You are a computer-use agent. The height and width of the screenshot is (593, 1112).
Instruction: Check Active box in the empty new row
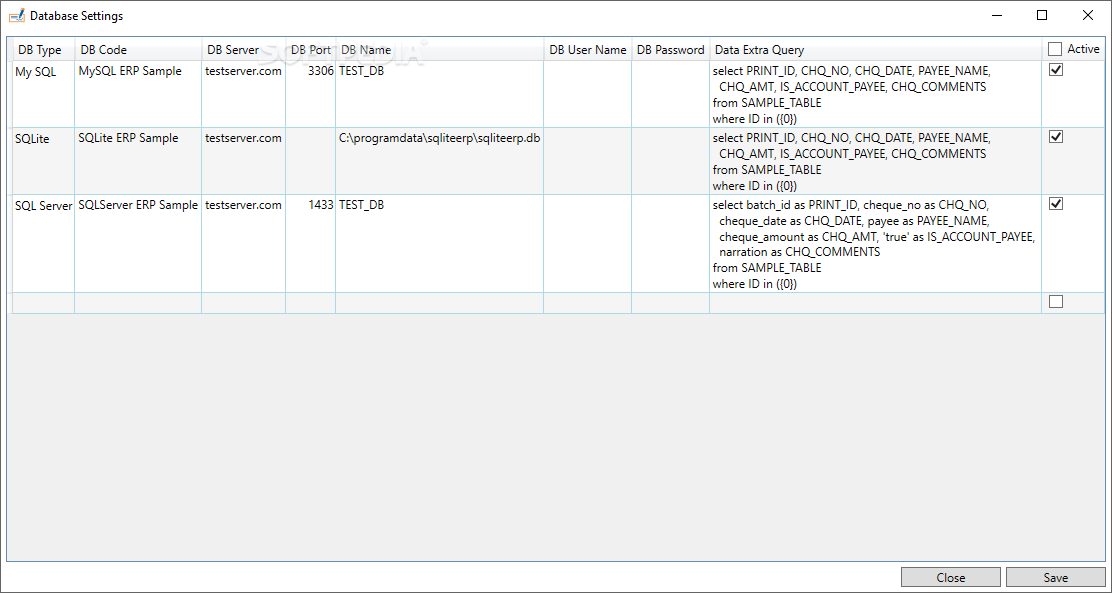(1056, 301)
